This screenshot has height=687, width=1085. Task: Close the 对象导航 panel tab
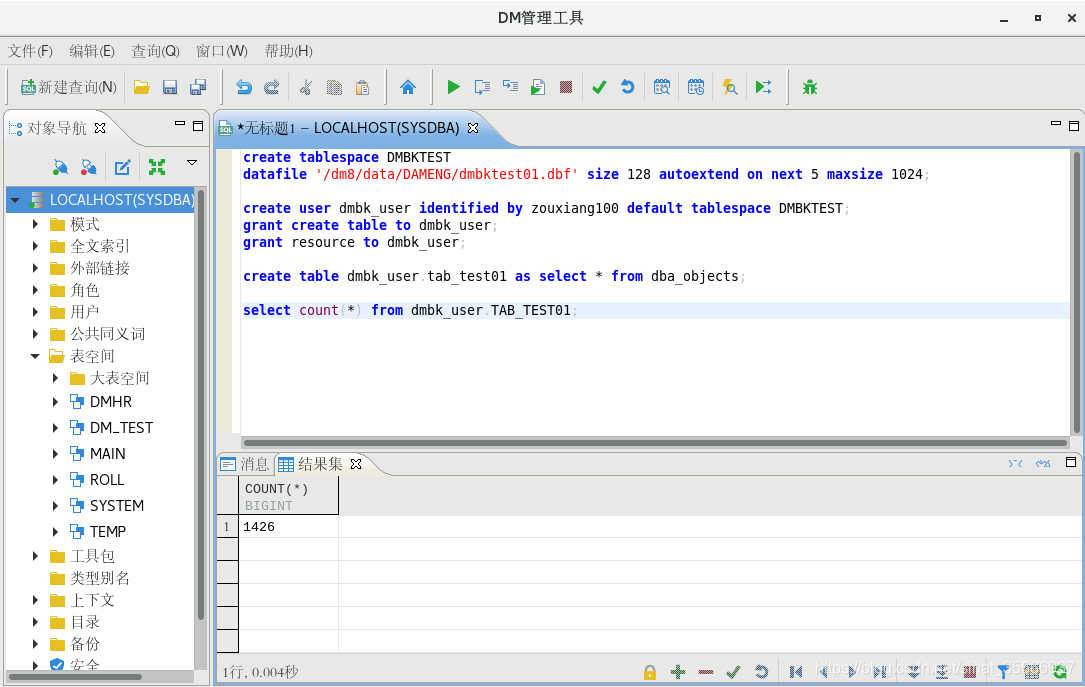click(100, 128)
